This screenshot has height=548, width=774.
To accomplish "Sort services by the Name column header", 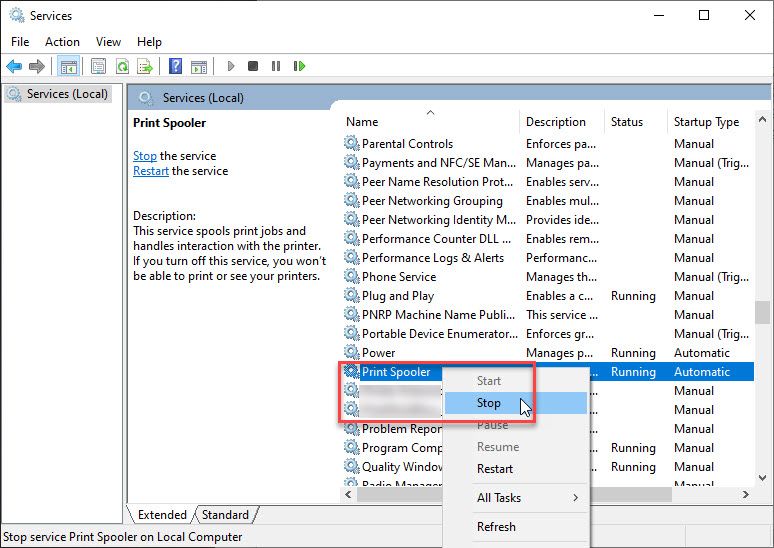I will click(x=362, y=122).
